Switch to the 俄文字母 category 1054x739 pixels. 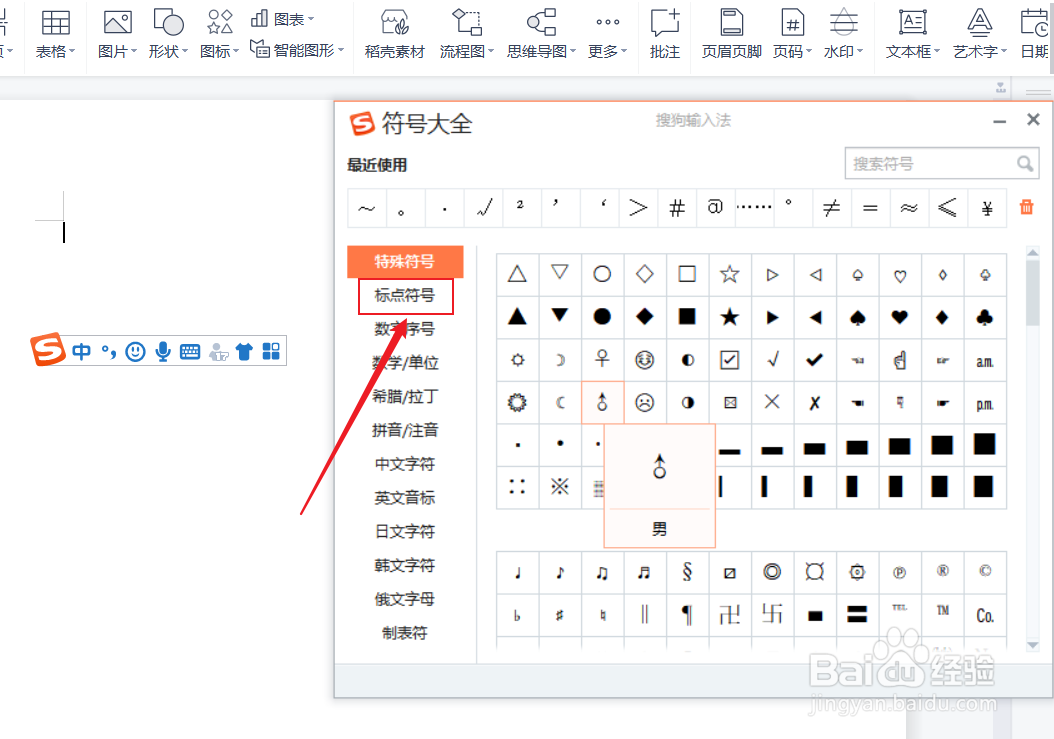click(405, 598)
